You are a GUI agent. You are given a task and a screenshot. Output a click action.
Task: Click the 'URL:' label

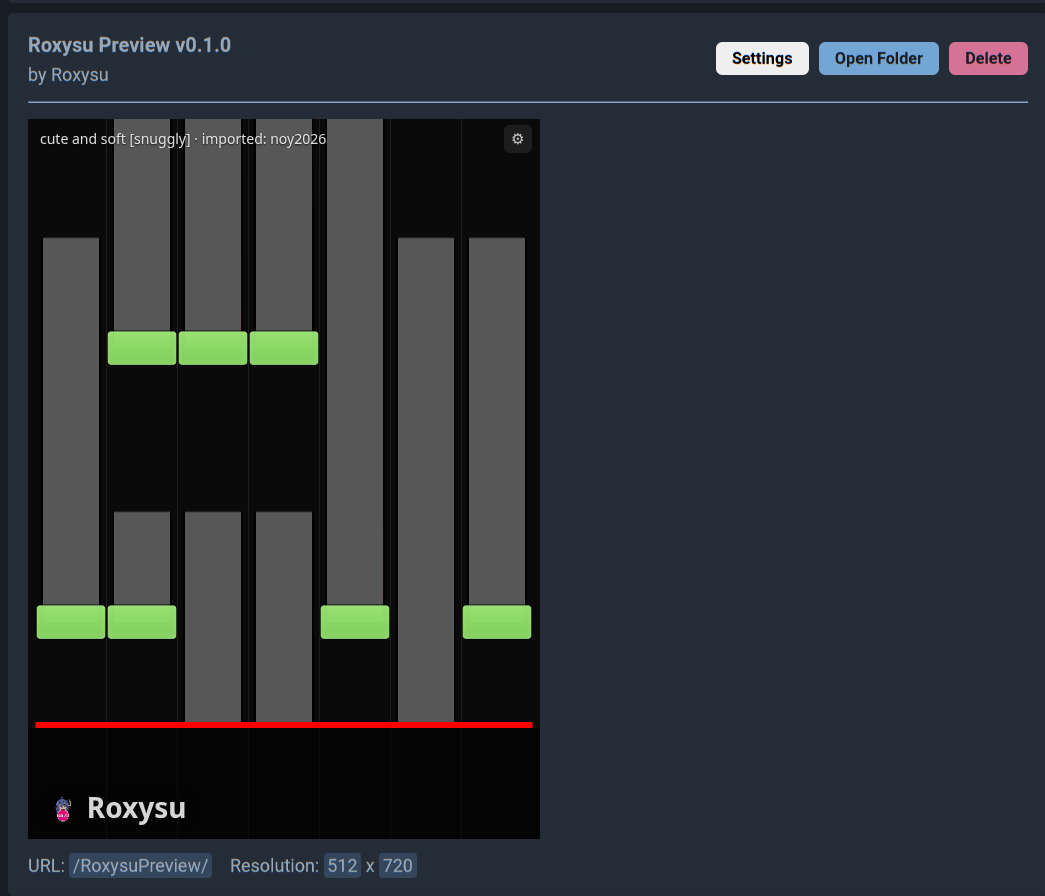[x=46, y=865]
